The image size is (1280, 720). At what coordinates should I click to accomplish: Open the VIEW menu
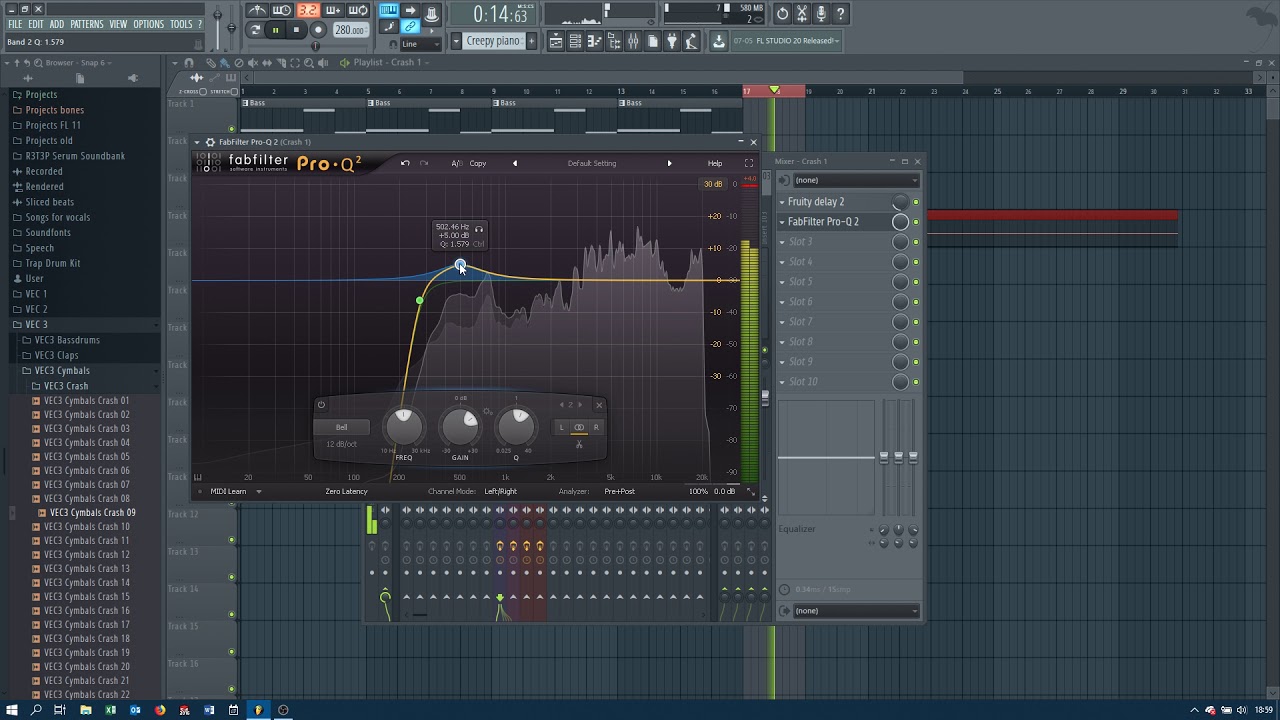pos(118,24)
